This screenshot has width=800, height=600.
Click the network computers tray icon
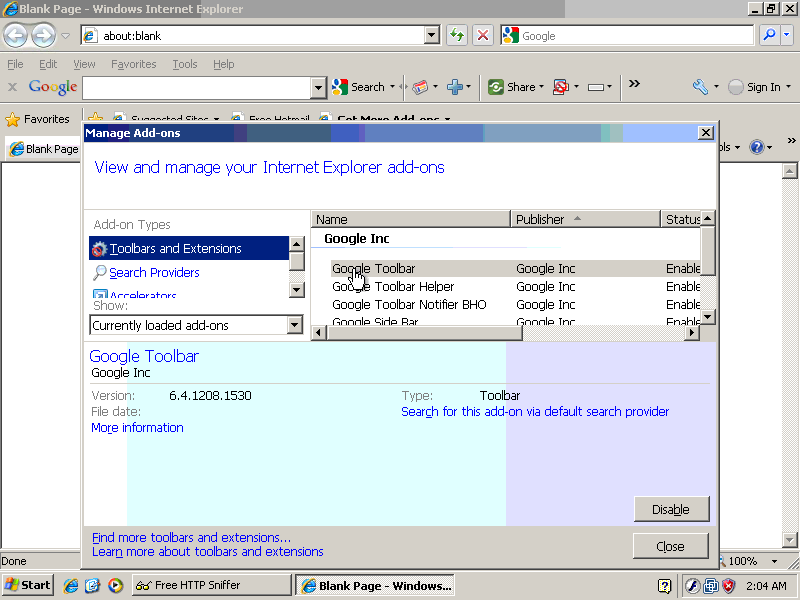(x=711, y=586)
